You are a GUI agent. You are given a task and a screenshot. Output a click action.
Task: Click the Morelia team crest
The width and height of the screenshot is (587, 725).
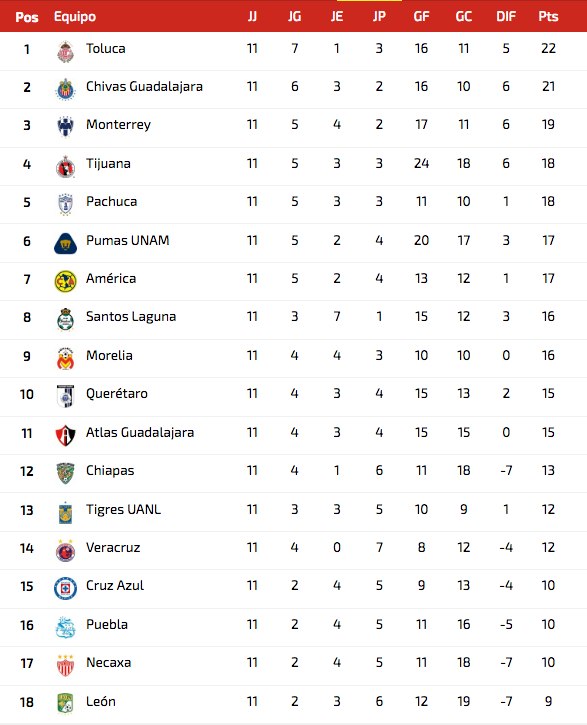65,358
